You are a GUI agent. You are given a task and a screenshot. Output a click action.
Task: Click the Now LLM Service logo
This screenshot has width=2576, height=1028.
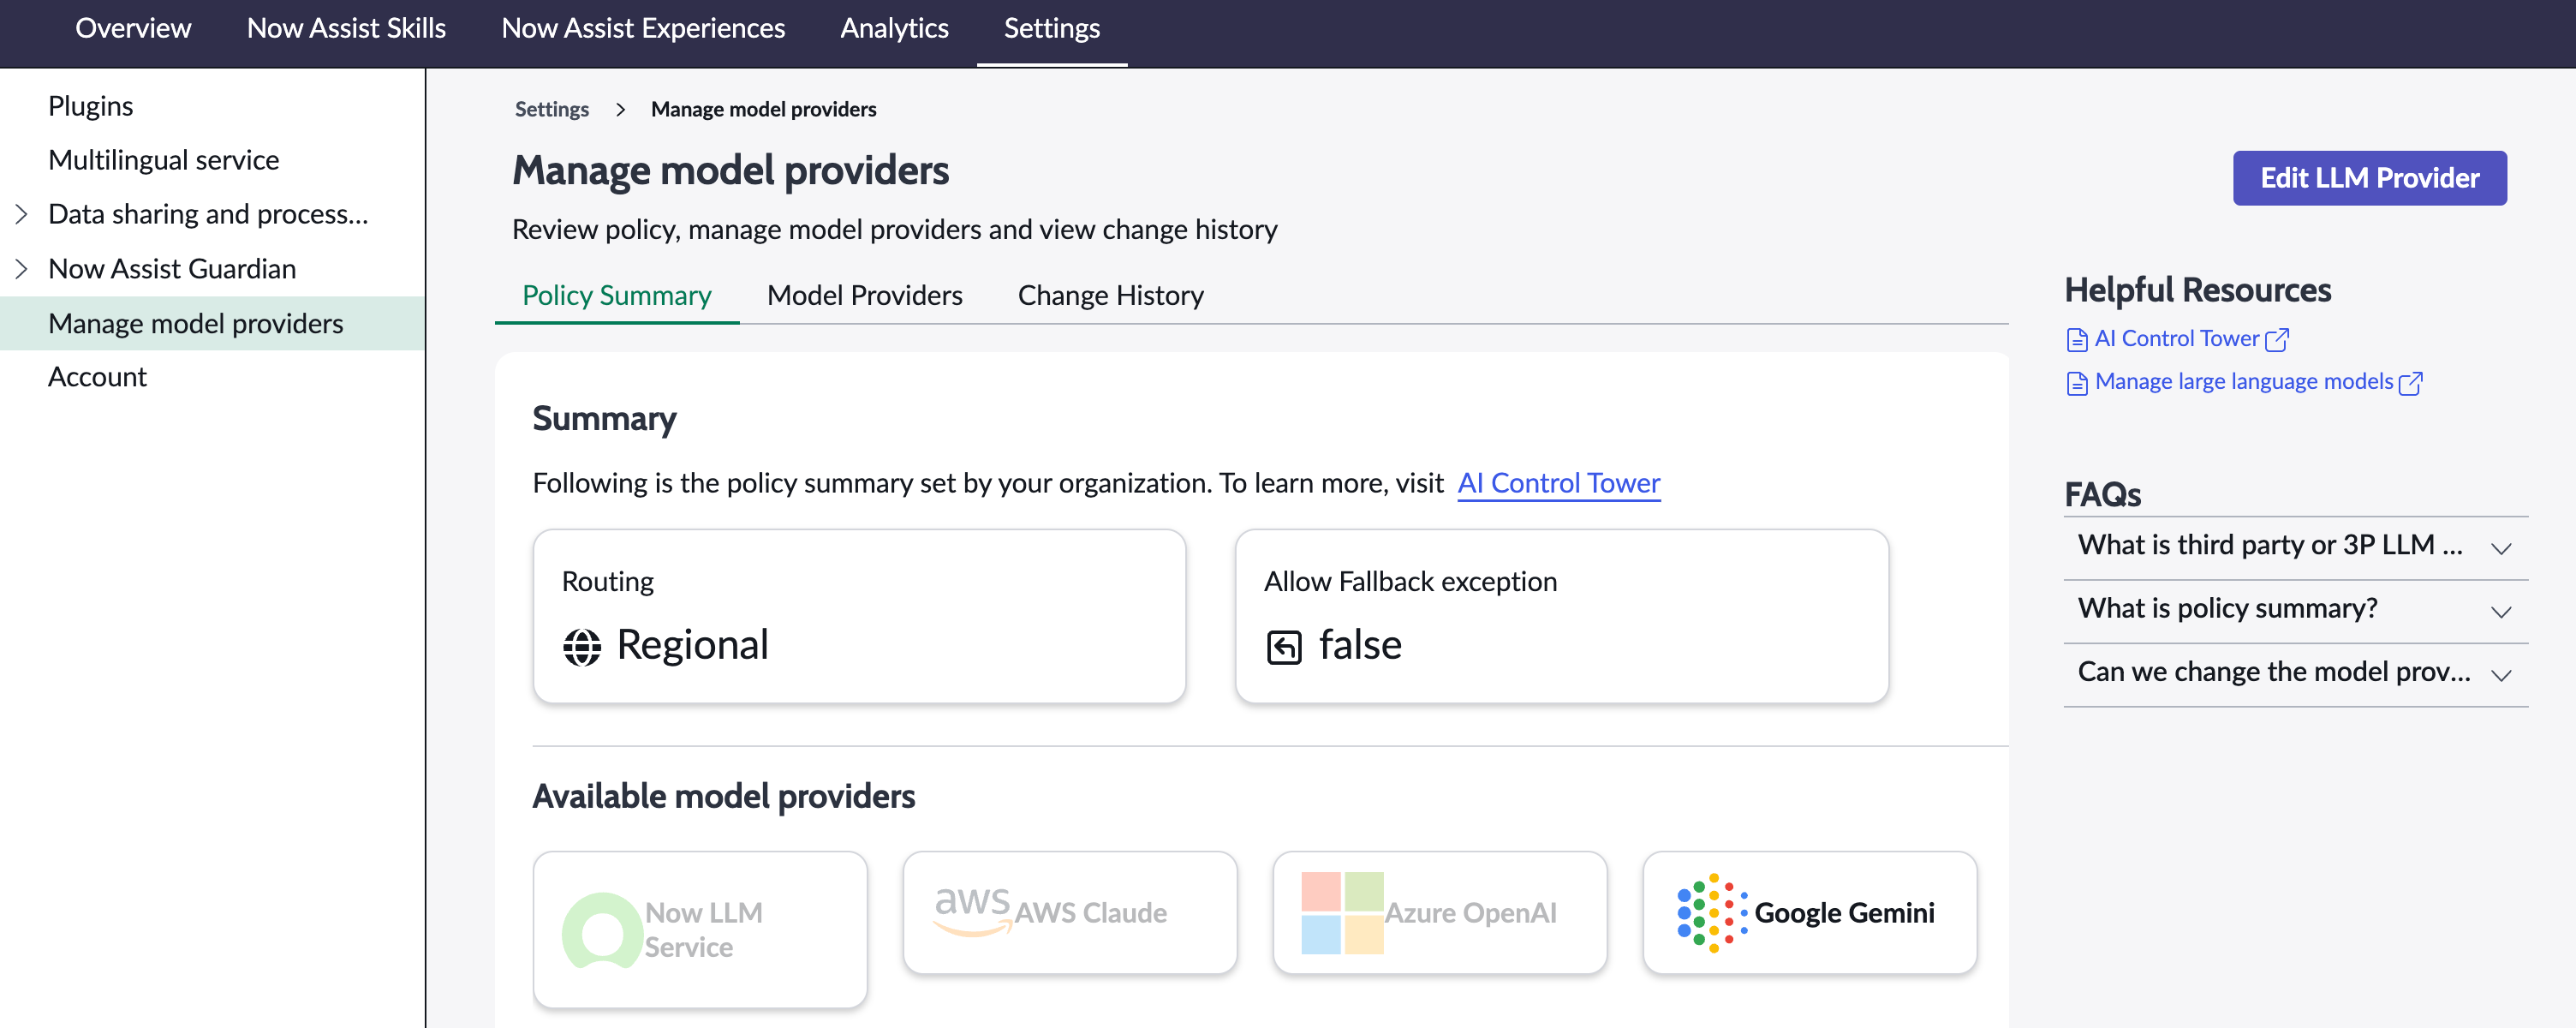point(602,930)
